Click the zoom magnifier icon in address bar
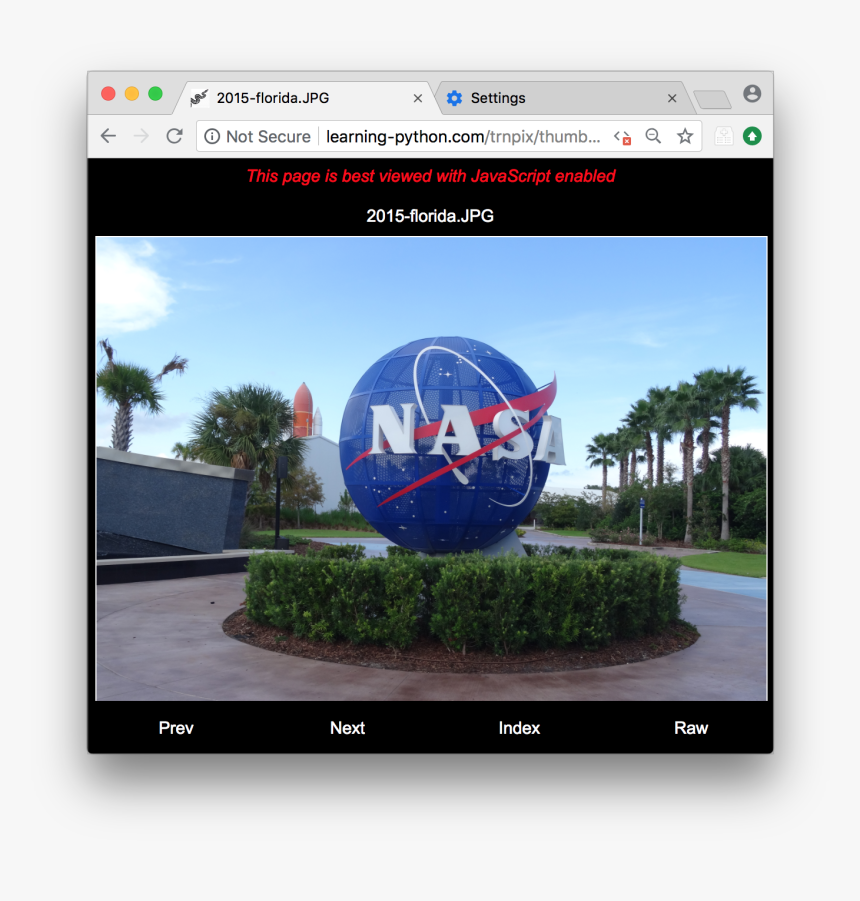 pos(653,136)
